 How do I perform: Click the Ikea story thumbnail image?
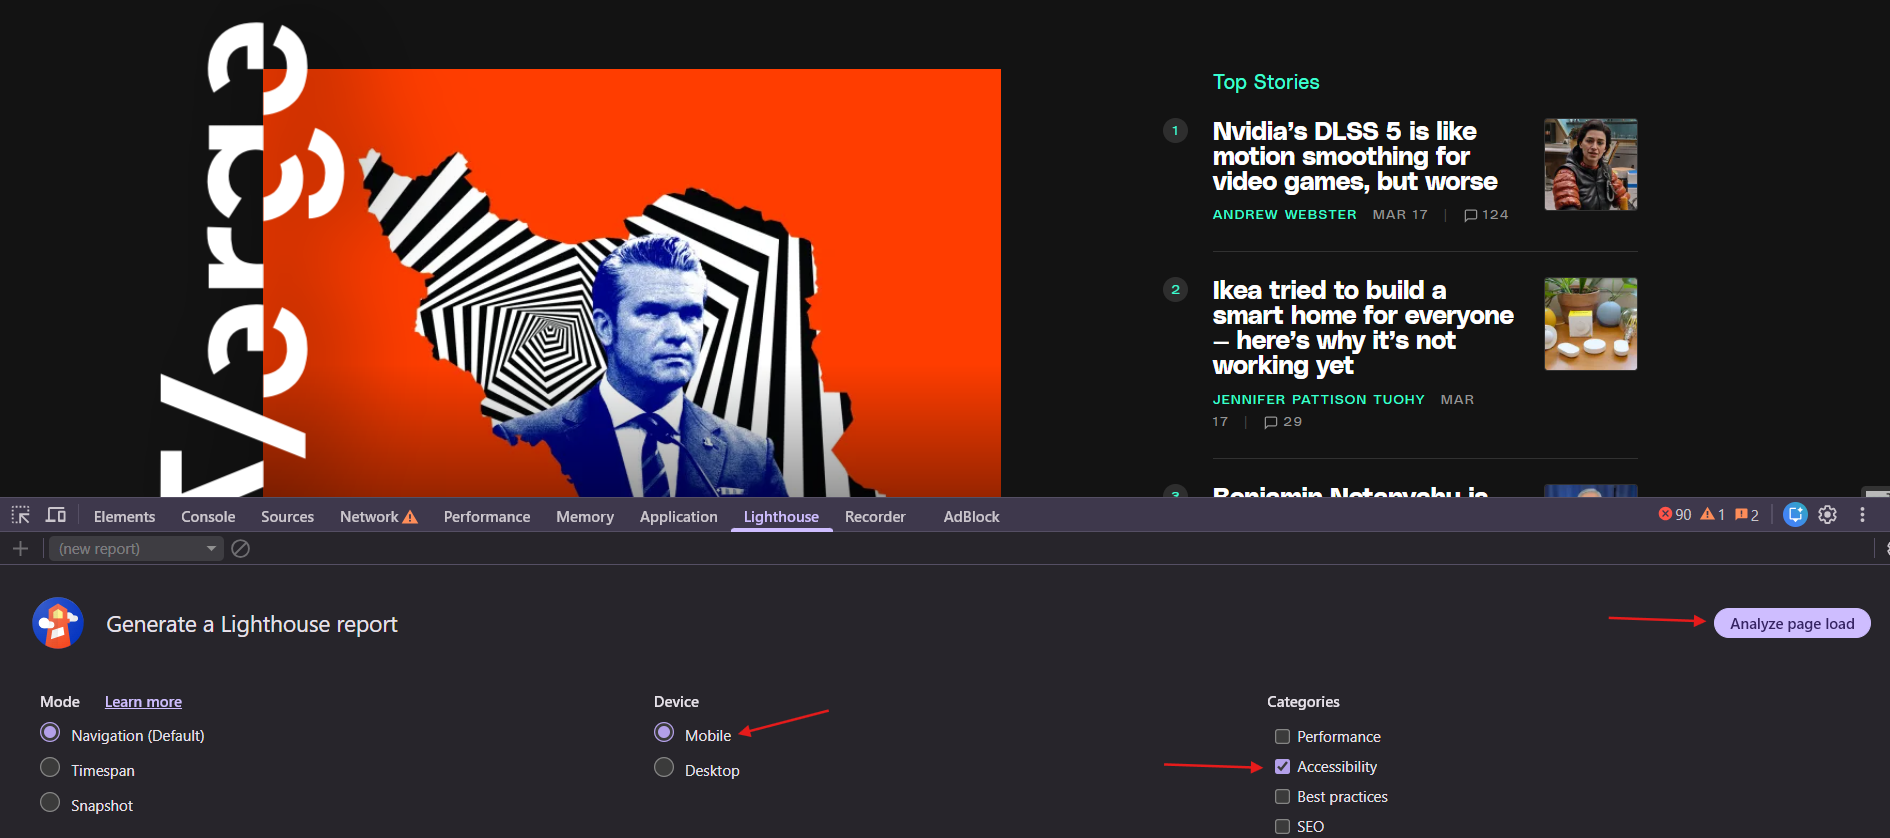click(1591, 324)
